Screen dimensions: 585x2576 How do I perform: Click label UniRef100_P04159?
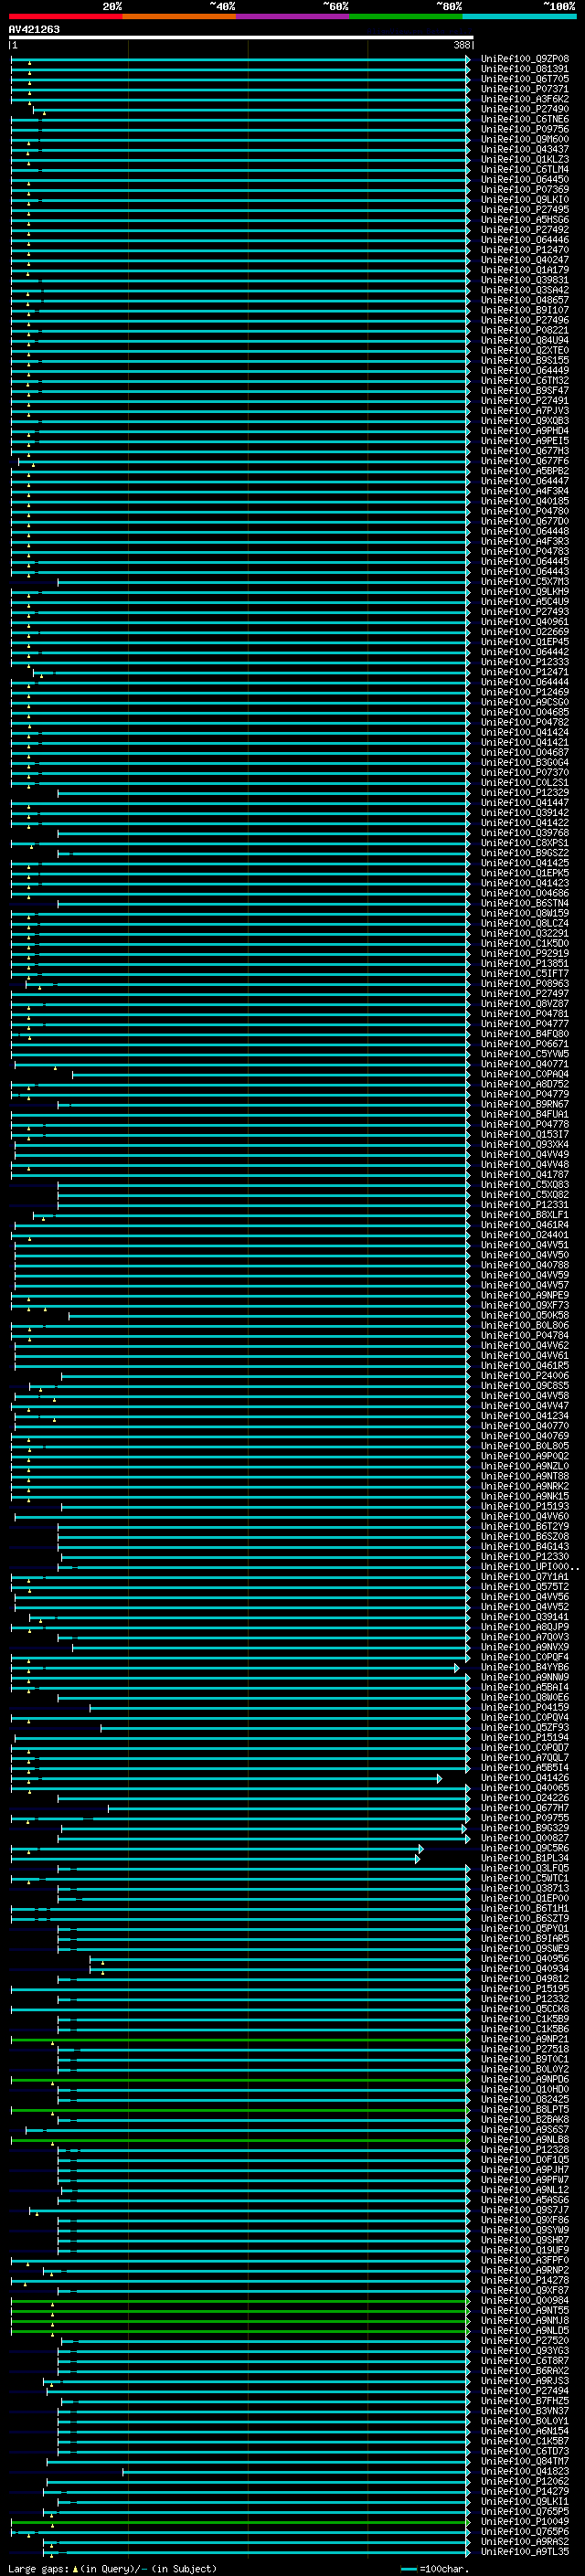(x=524, y=1707)
